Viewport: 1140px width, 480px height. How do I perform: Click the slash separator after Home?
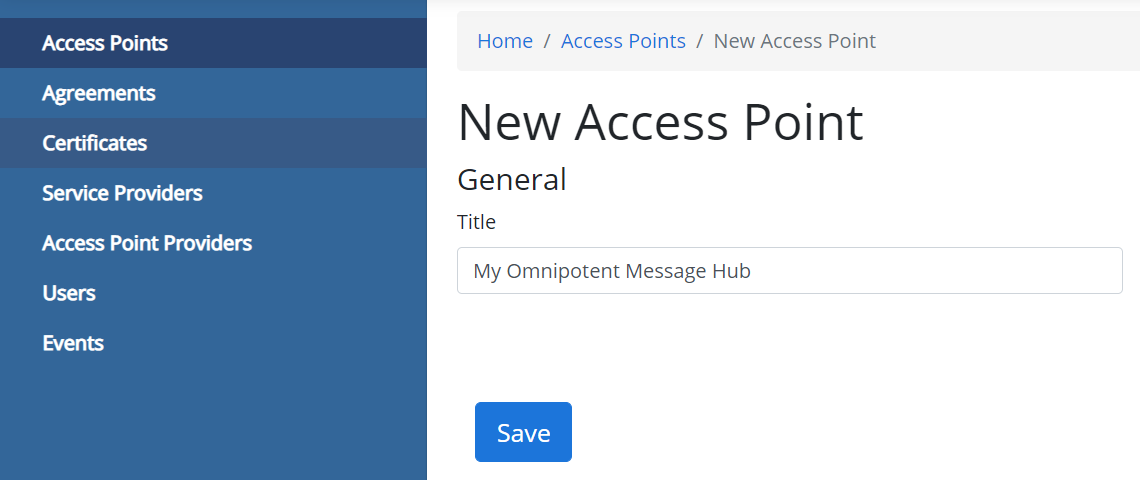point(546,41)
